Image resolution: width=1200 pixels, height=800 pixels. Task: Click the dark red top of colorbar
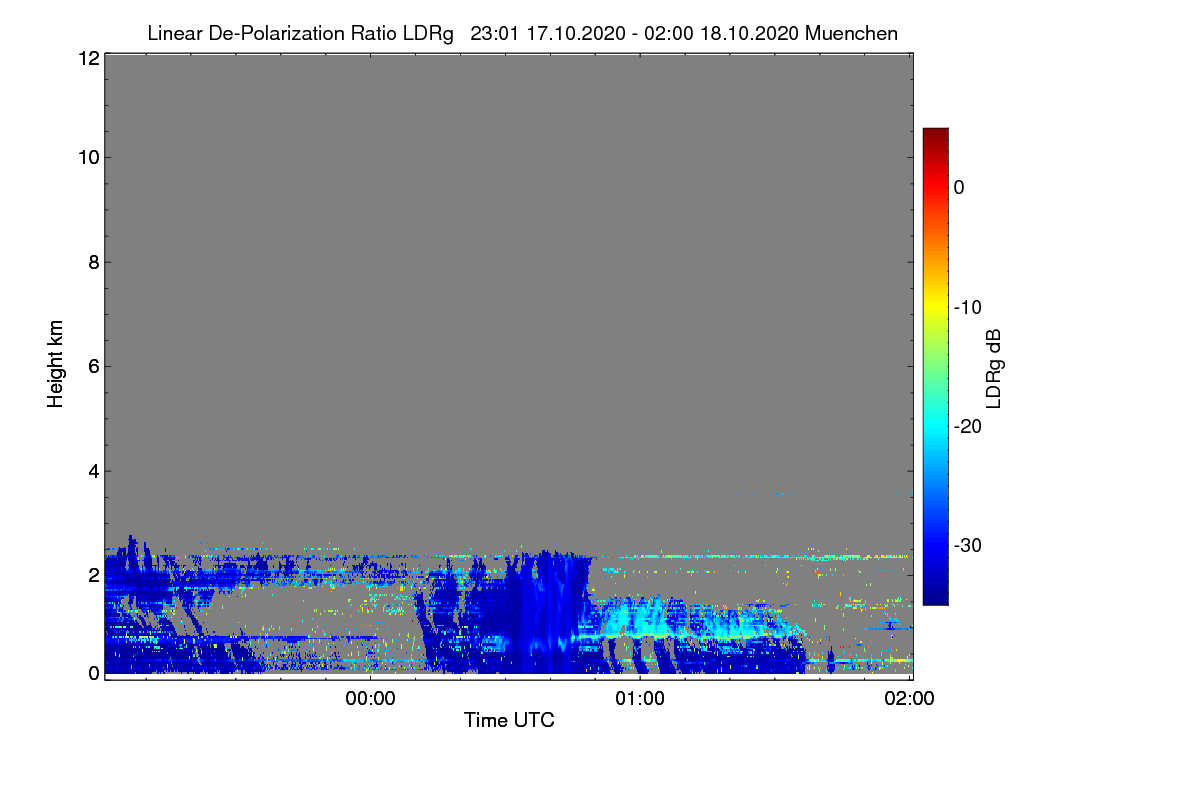935,136
